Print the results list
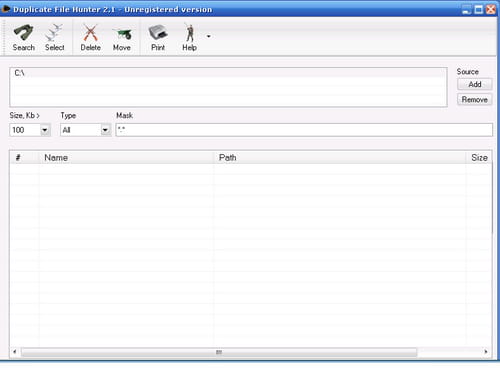 158,38
